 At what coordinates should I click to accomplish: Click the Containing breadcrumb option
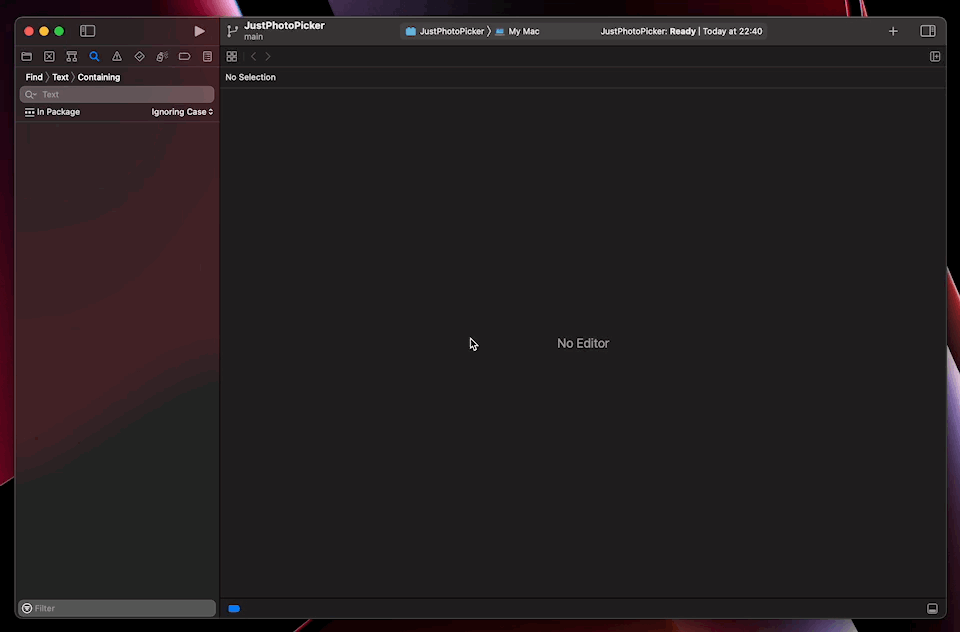point(99,77)
